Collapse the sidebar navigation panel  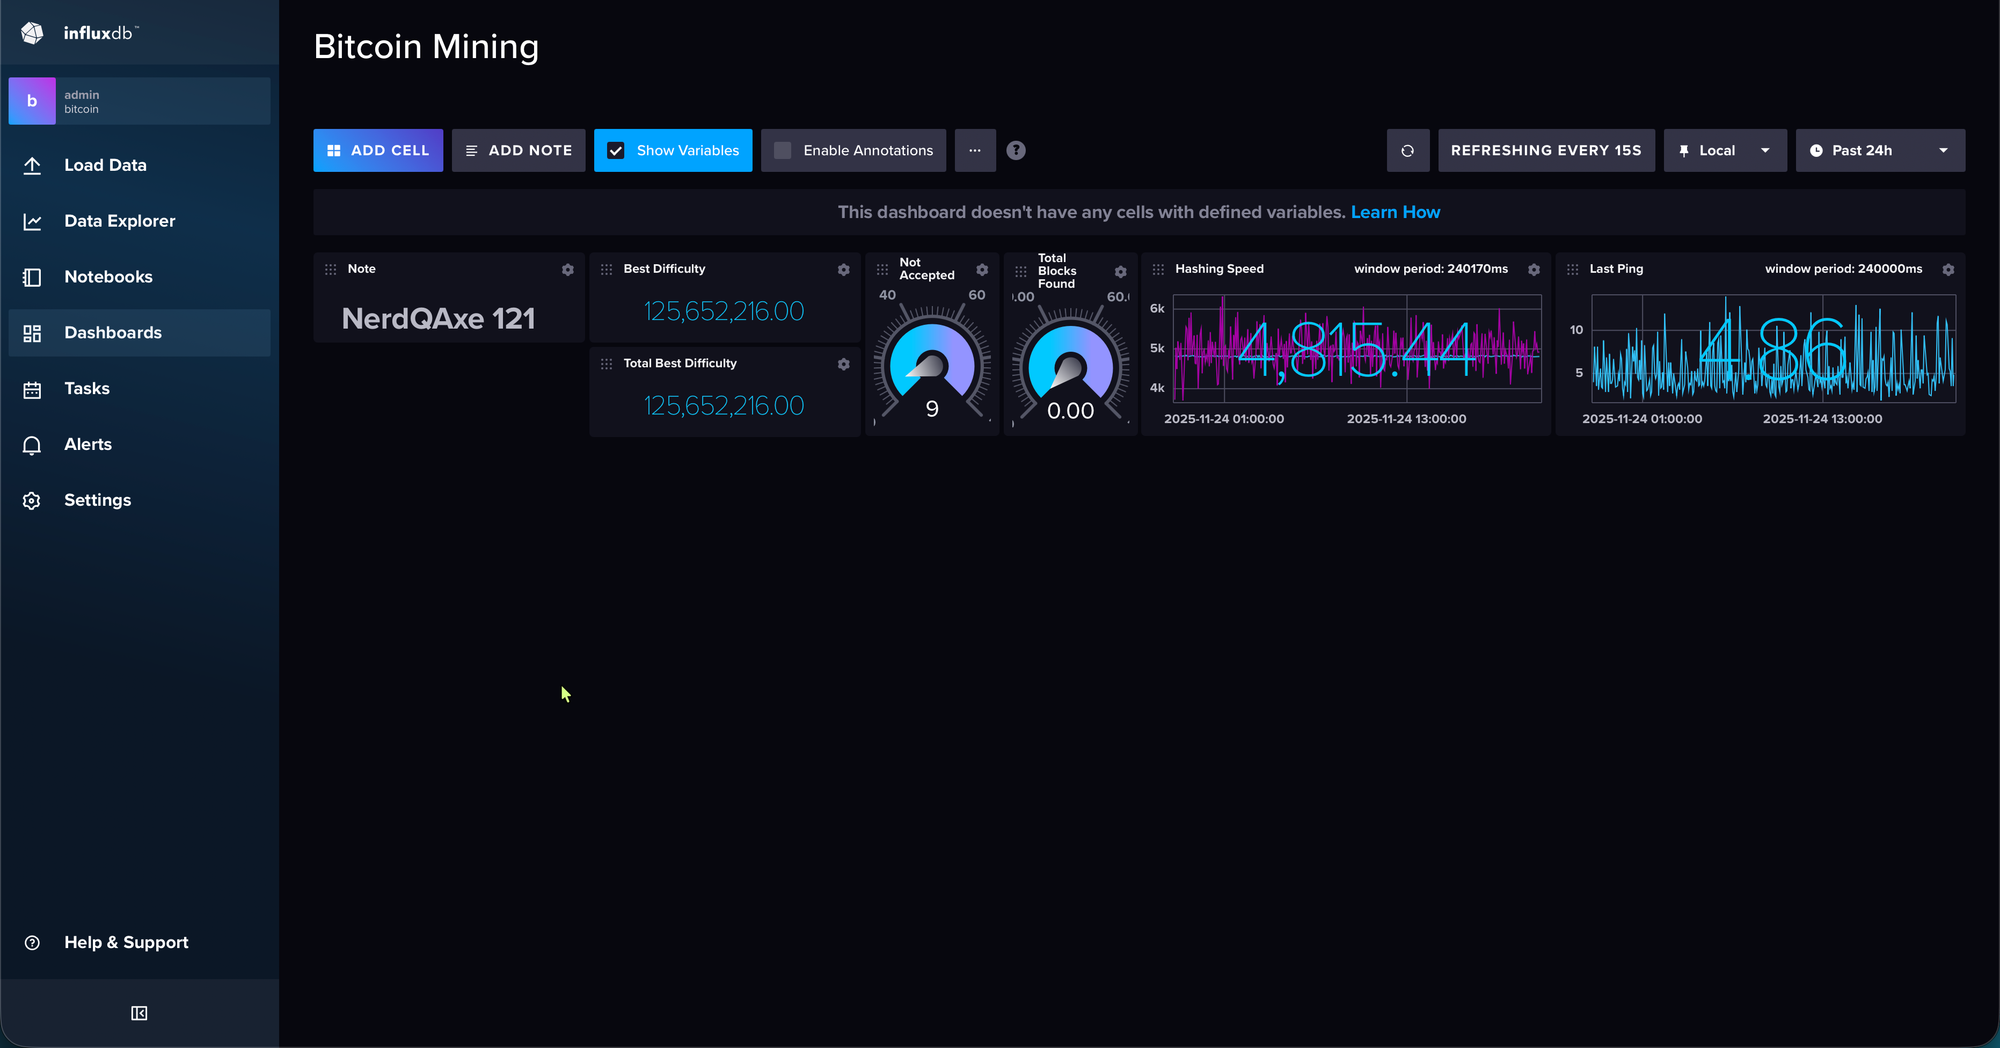coord(139,1013)
